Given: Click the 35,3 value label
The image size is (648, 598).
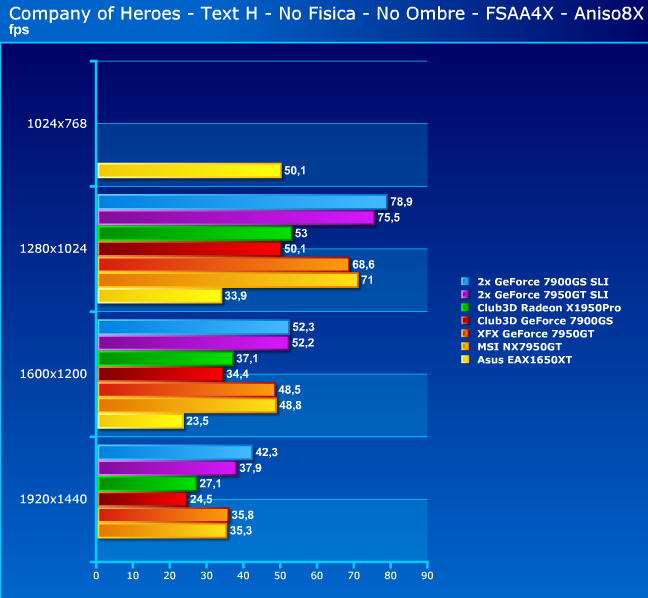Looking at the screenshot, I should (x=241, y=531).
